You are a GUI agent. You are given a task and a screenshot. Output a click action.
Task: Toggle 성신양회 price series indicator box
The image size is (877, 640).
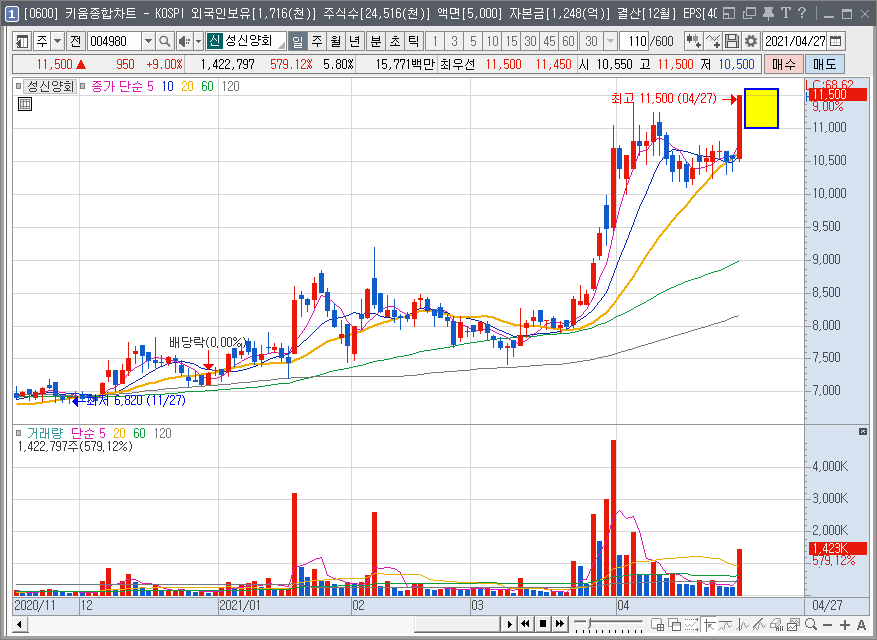point(18,86)
